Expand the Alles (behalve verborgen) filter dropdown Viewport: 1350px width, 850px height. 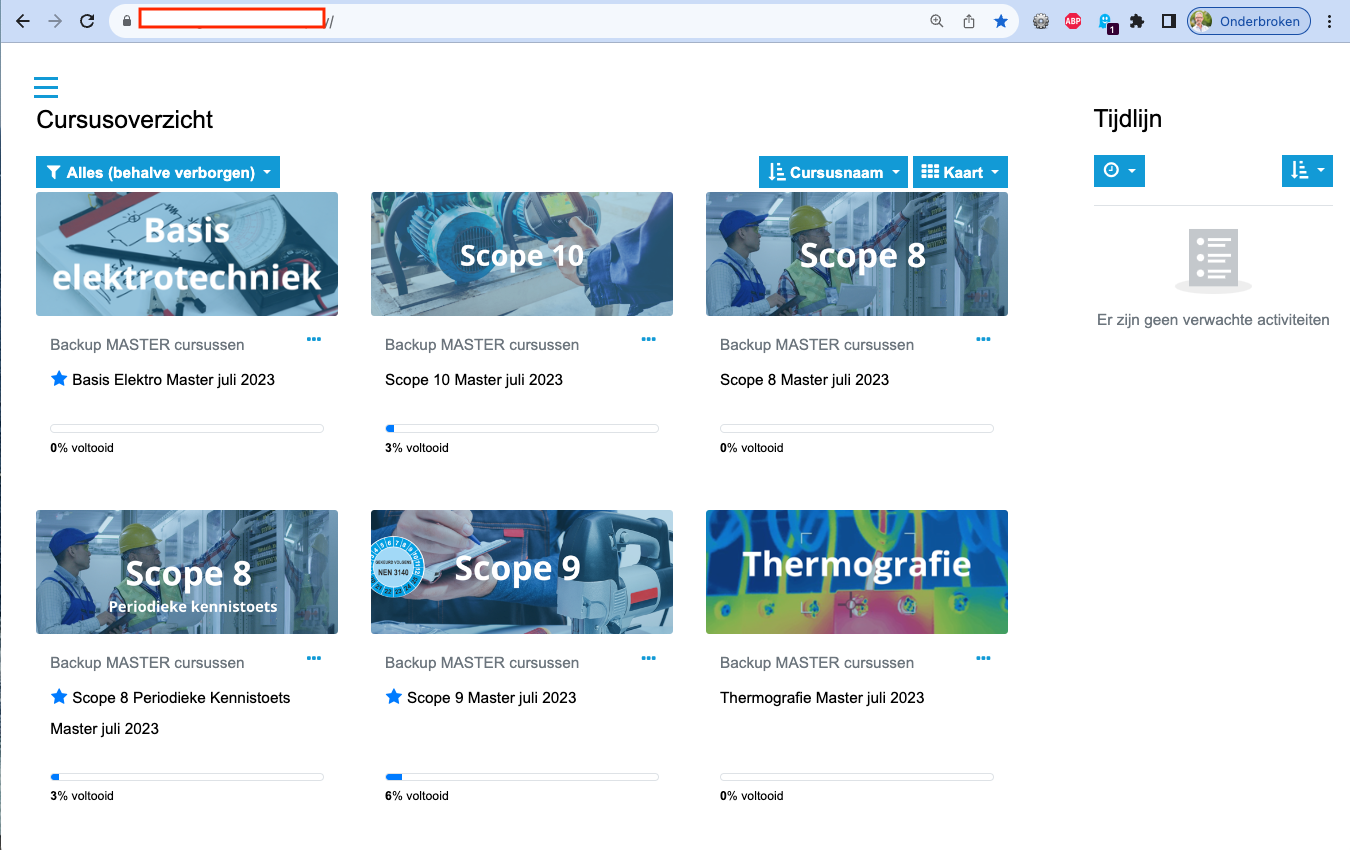(158, 172)
